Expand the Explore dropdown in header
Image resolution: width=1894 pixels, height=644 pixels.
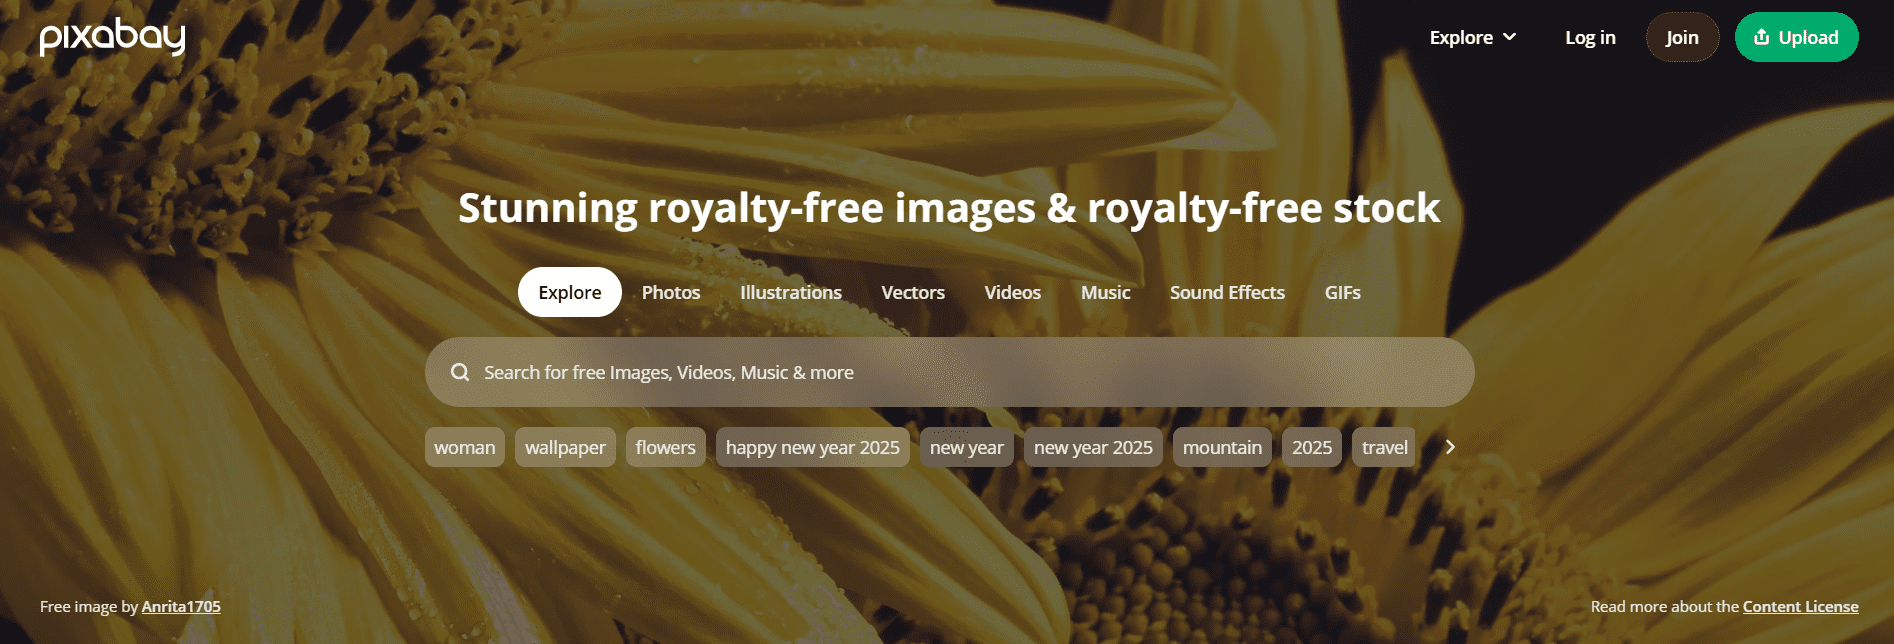tap(1473, 37)
